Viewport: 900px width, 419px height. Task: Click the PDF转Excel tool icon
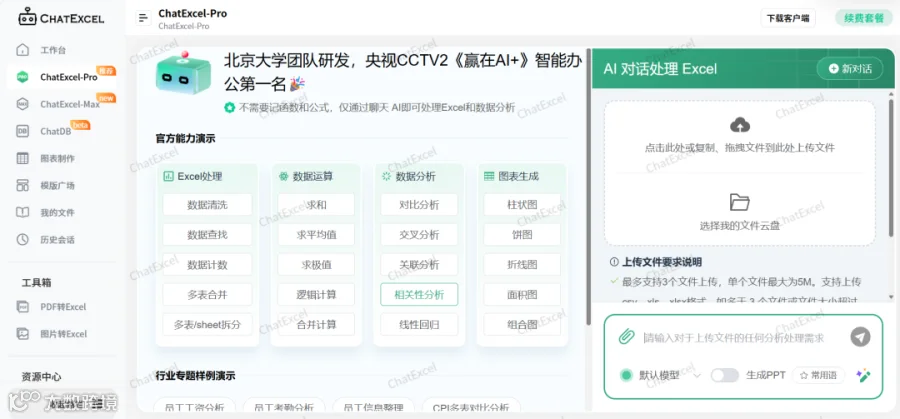[x=22, y=307]
